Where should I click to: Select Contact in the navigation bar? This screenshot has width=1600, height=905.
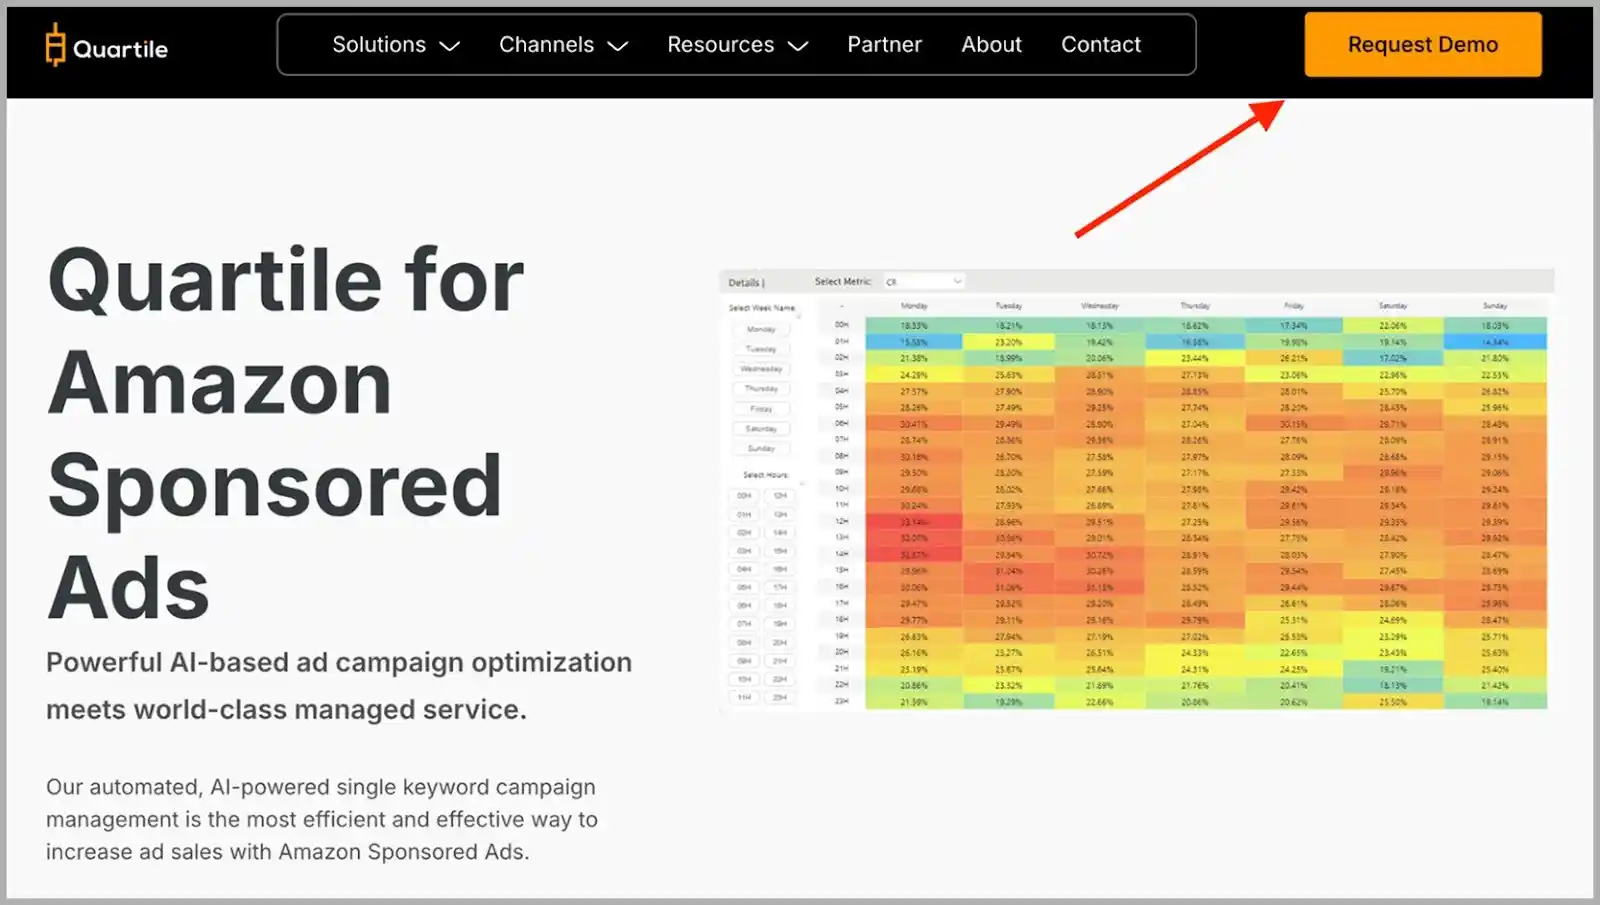point(1101,44)
